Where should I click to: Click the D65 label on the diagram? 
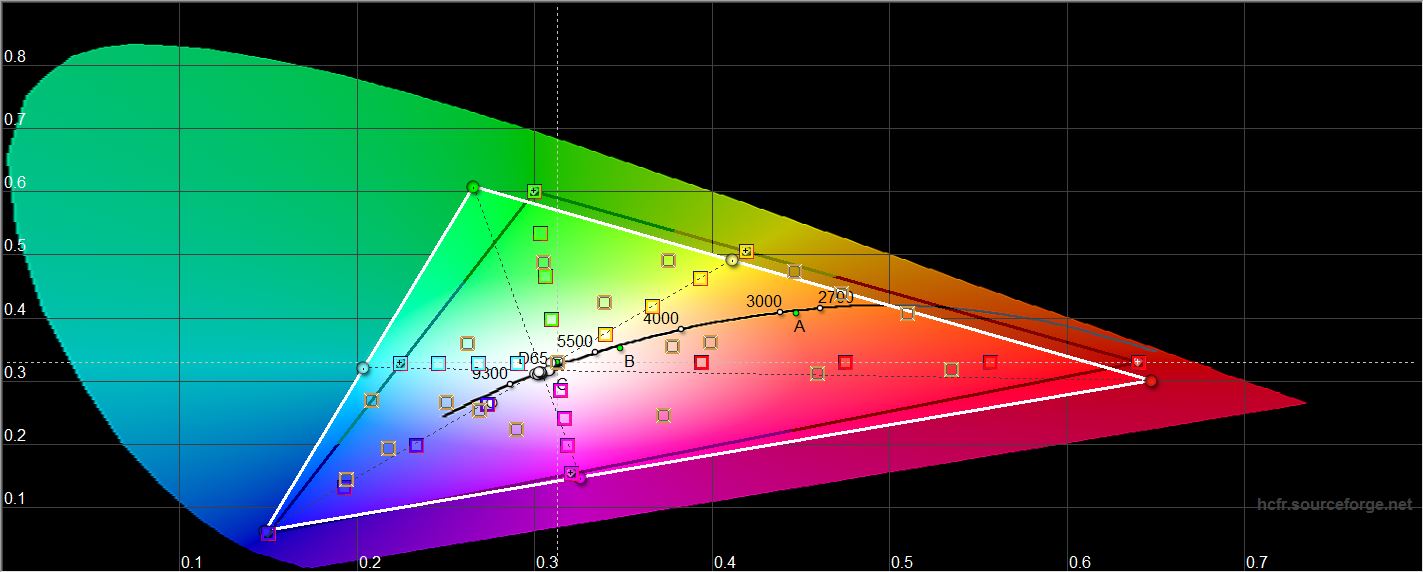pos(532,358)
